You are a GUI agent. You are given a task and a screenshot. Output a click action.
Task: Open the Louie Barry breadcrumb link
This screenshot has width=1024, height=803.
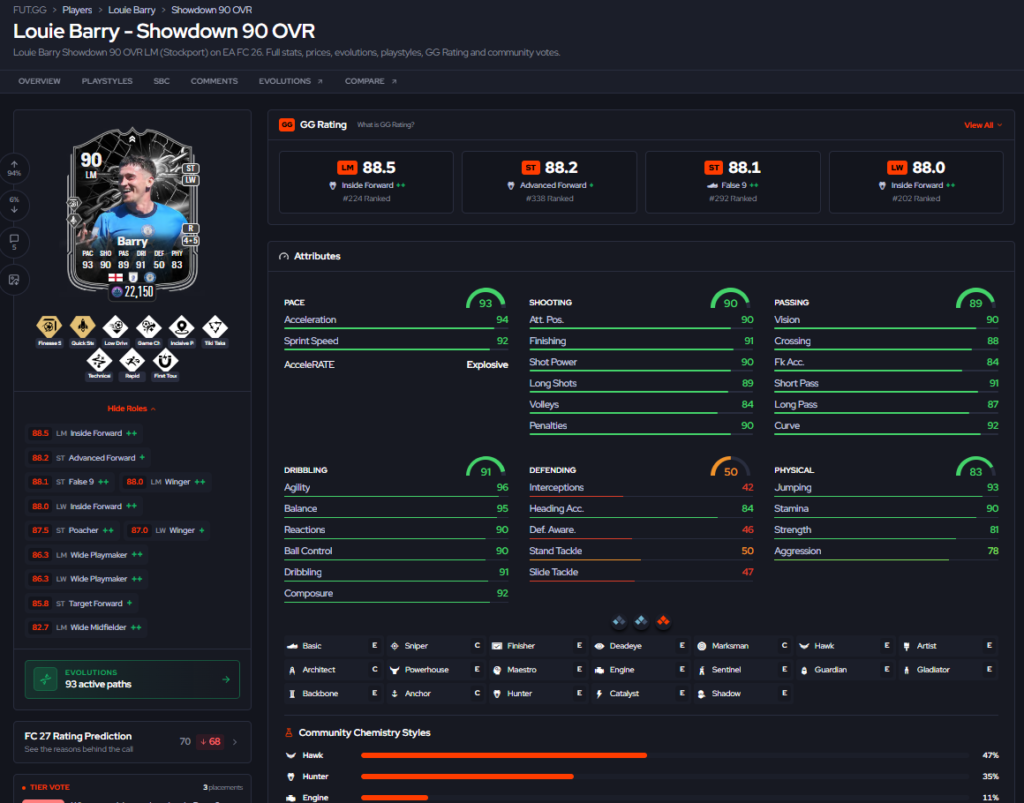[132, 10]
